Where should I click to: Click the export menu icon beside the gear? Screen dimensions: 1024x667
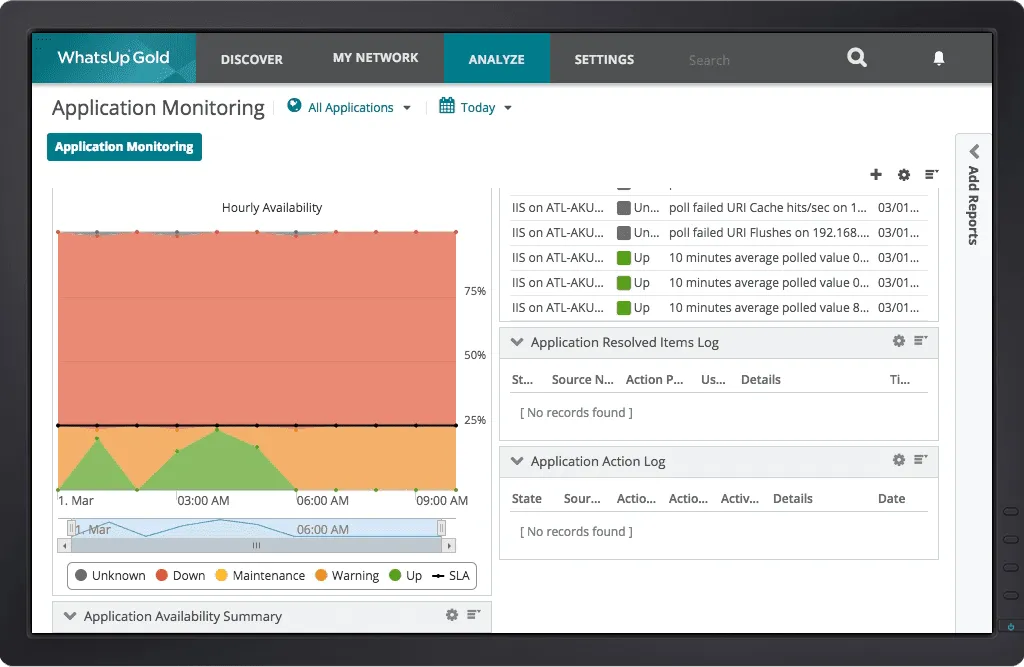pos(930,174)
